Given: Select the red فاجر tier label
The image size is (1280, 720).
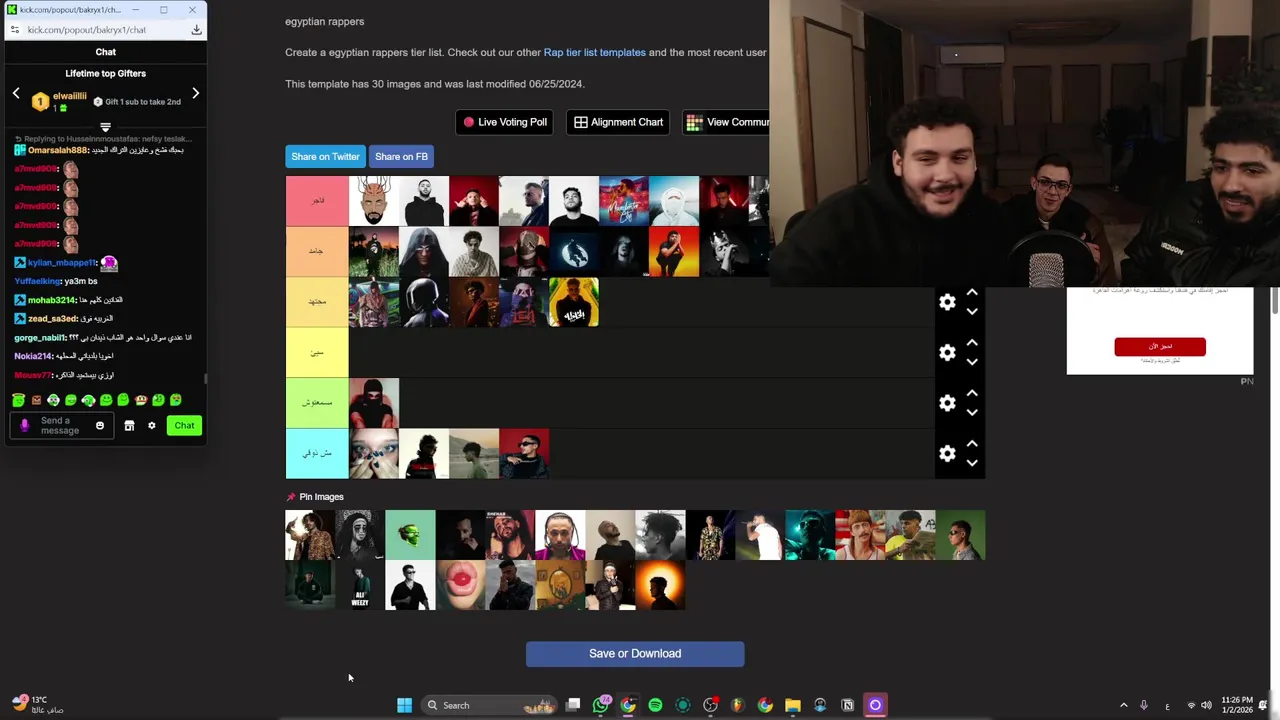Looking at the screenshot, I should click(x=317, y=201).
